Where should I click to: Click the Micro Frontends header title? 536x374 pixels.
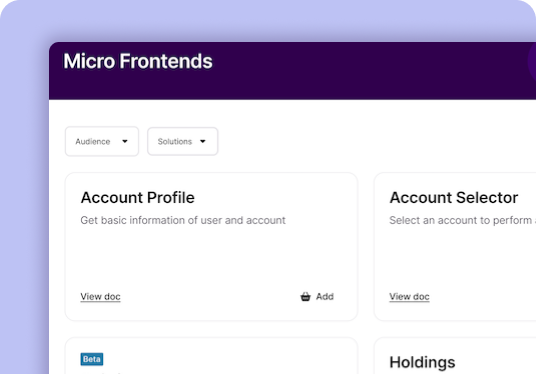coord(138,61)
